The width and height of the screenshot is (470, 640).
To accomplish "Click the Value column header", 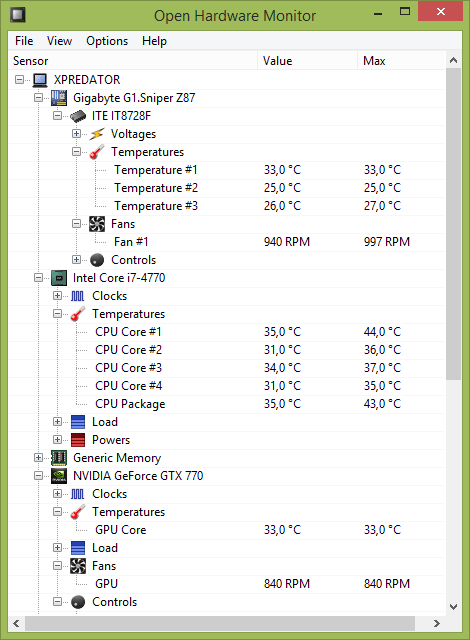I will 307,61.
